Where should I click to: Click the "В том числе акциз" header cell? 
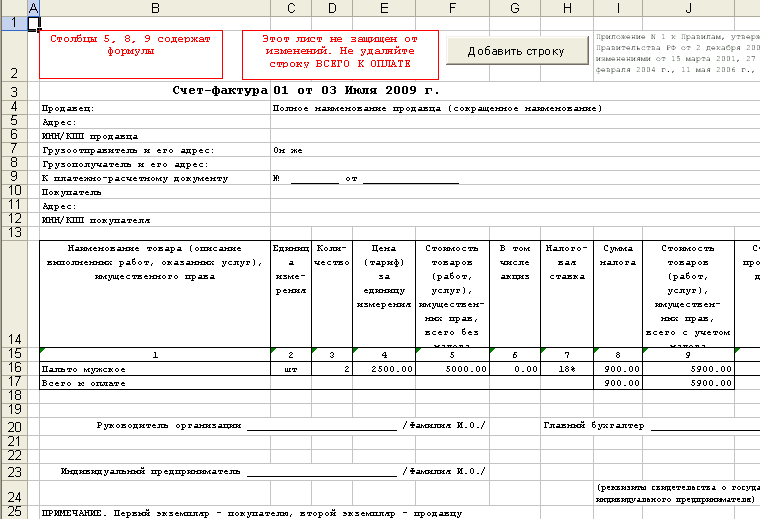pos(515,294)
